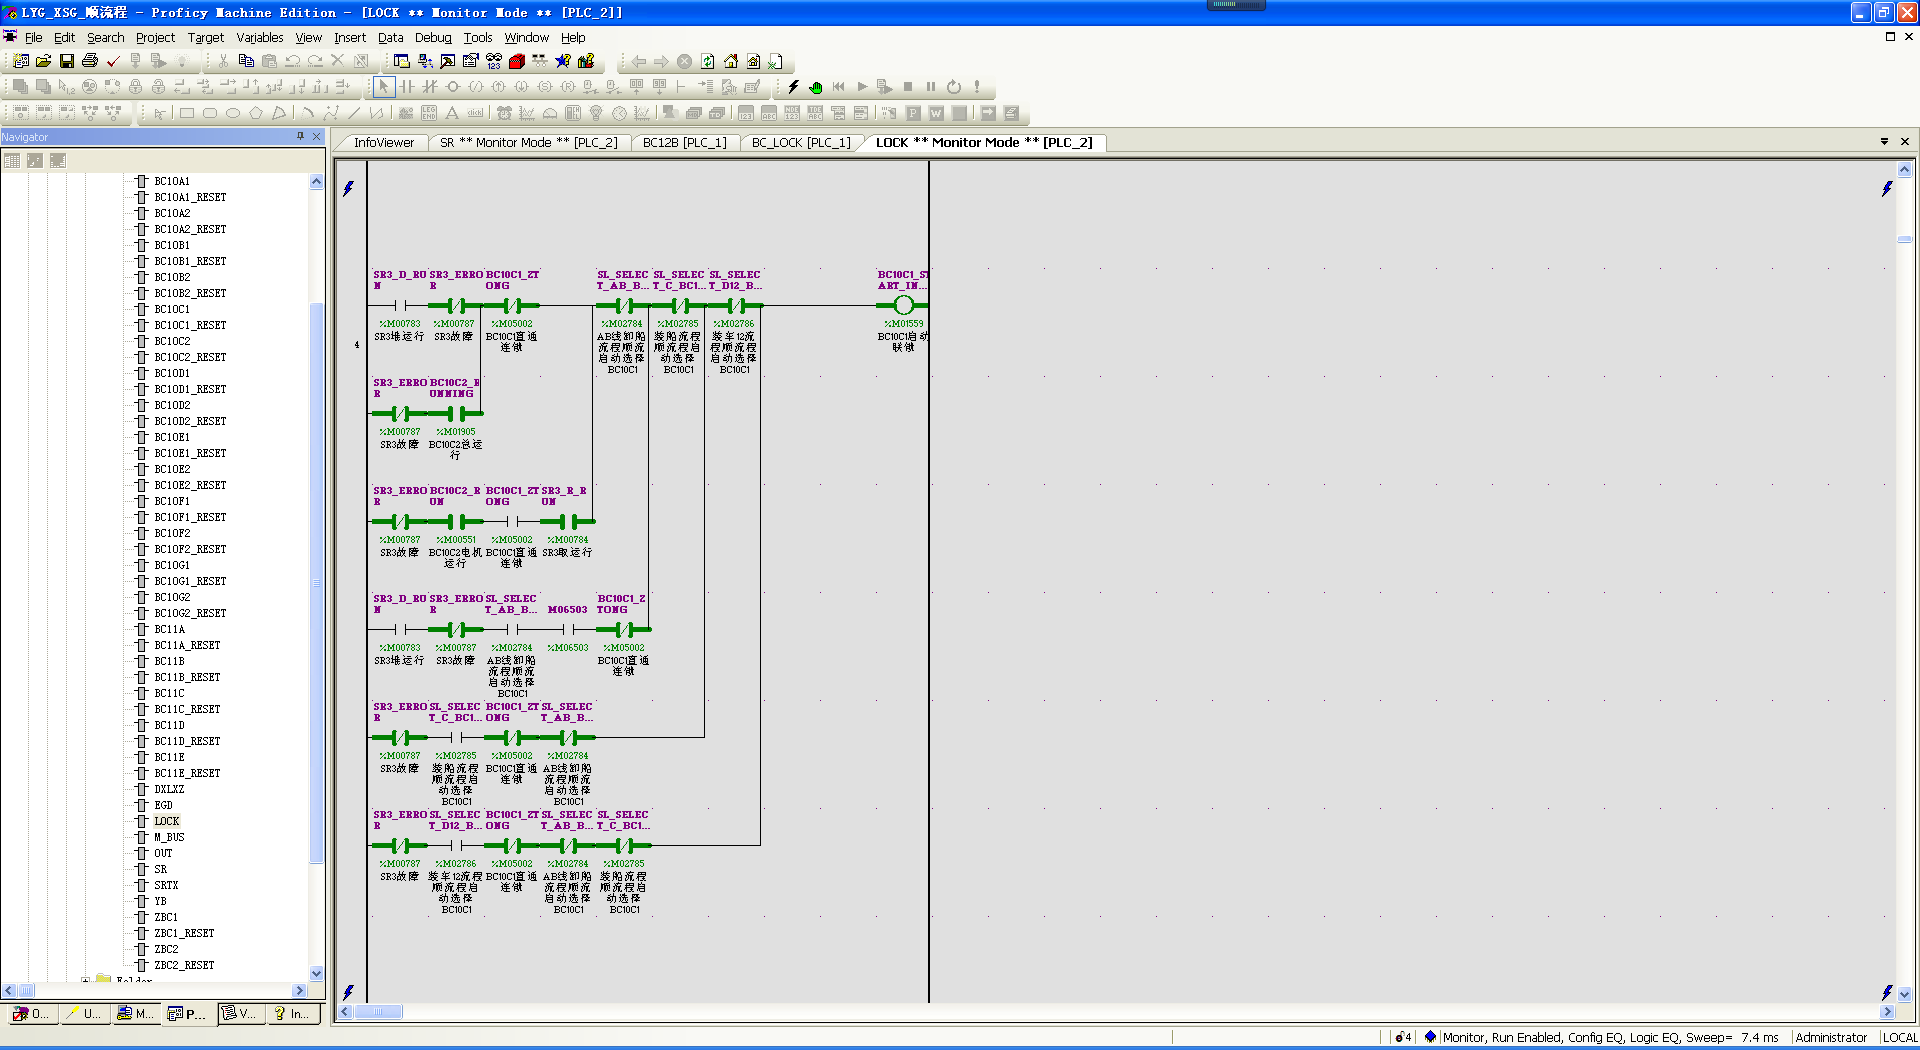Click the Home icon in InfoViewer toolbar
Viewport: 1920px width, 1050px height.
731,61
